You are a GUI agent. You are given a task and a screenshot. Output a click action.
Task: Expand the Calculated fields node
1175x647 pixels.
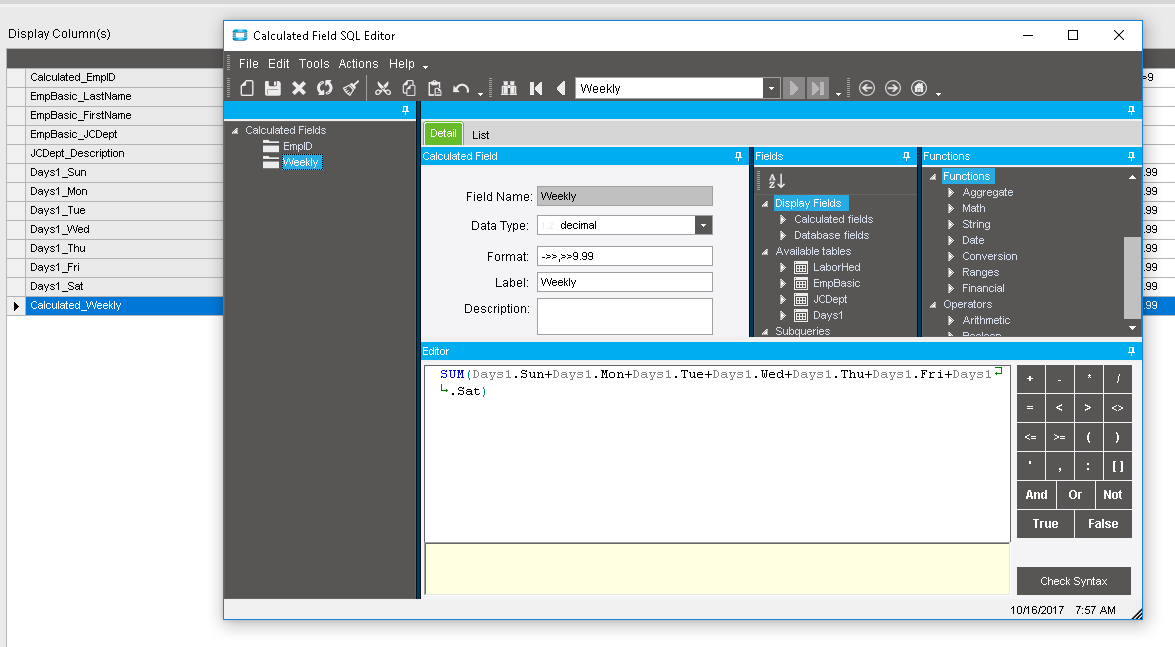(x=783, y=220)
